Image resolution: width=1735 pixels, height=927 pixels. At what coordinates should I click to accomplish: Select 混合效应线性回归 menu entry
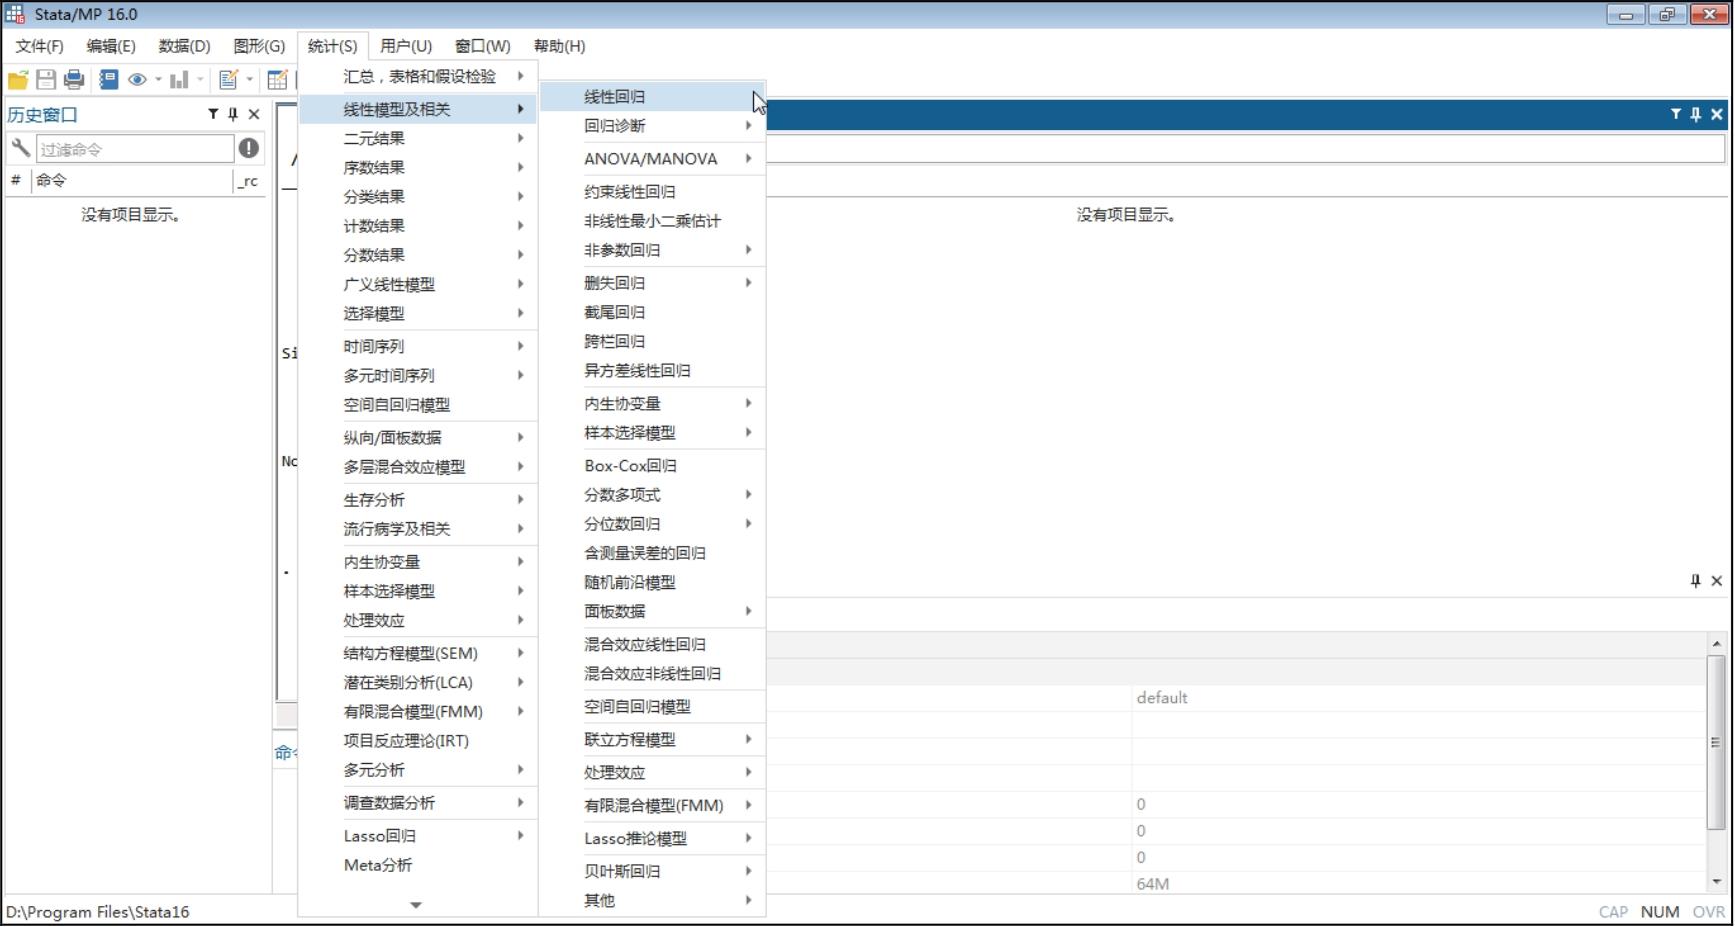[x=653, y=645]
